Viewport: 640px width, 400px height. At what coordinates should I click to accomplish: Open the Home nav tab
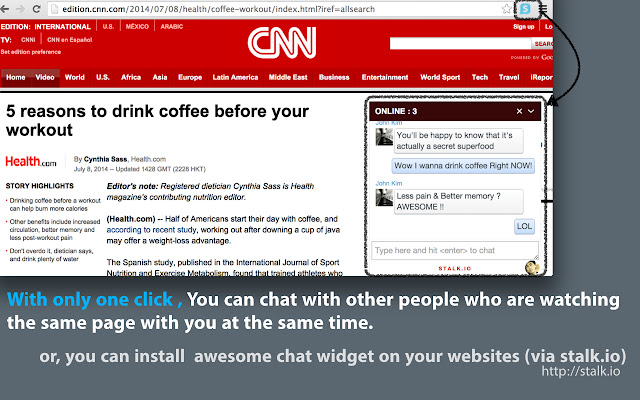16,77
